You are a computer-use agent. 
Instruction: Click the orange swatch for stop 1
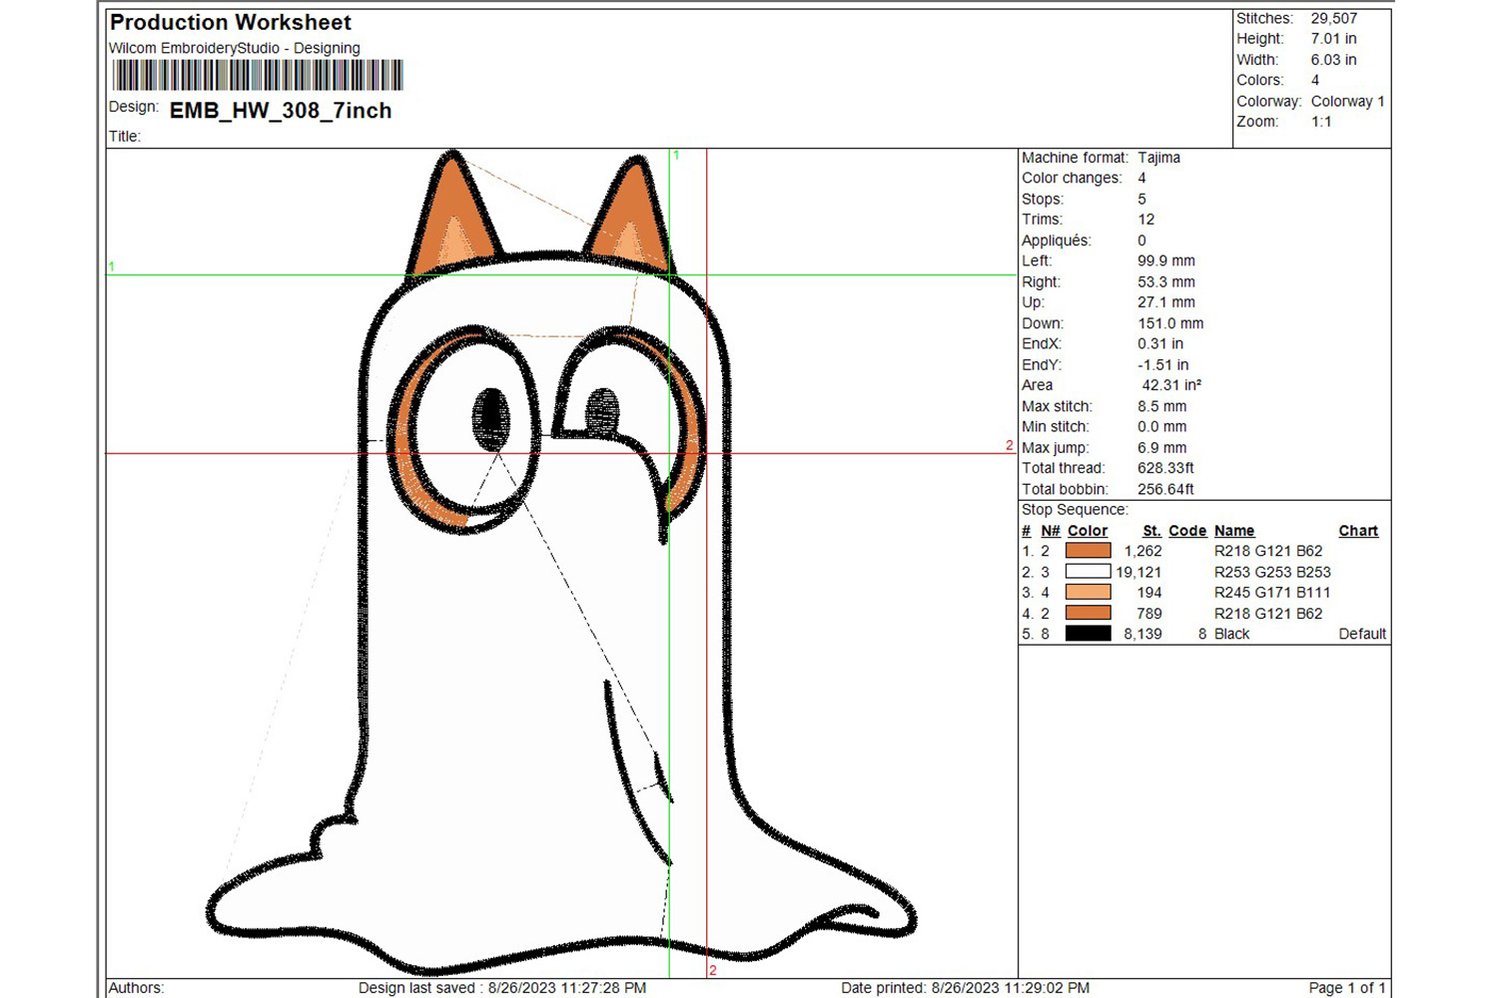pos(1088,551)
